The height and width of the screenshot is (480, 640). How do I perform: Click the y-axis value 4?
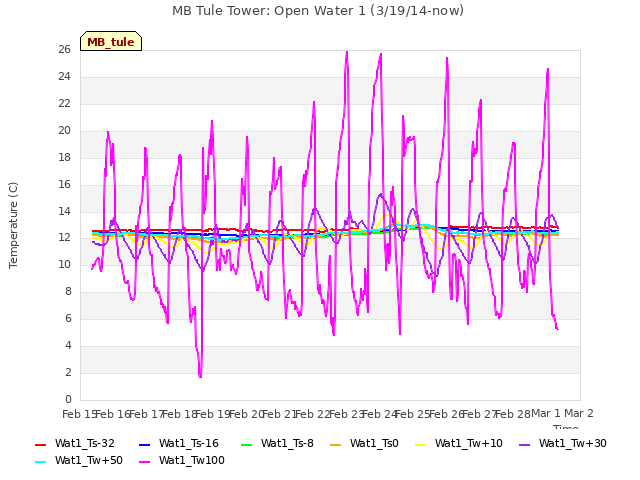click(x=68, y=345)
